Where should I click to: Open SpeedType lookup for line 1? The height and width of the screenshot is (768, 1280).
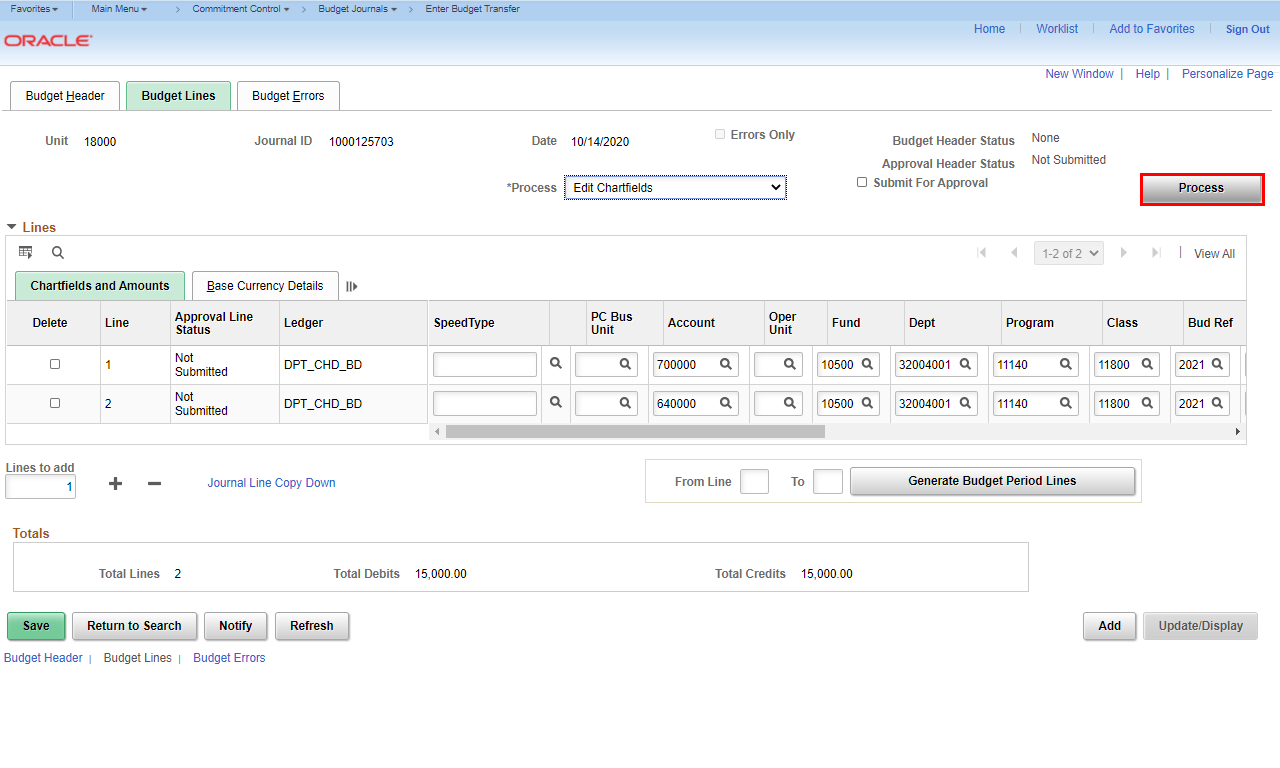click(x=556, y=364)
